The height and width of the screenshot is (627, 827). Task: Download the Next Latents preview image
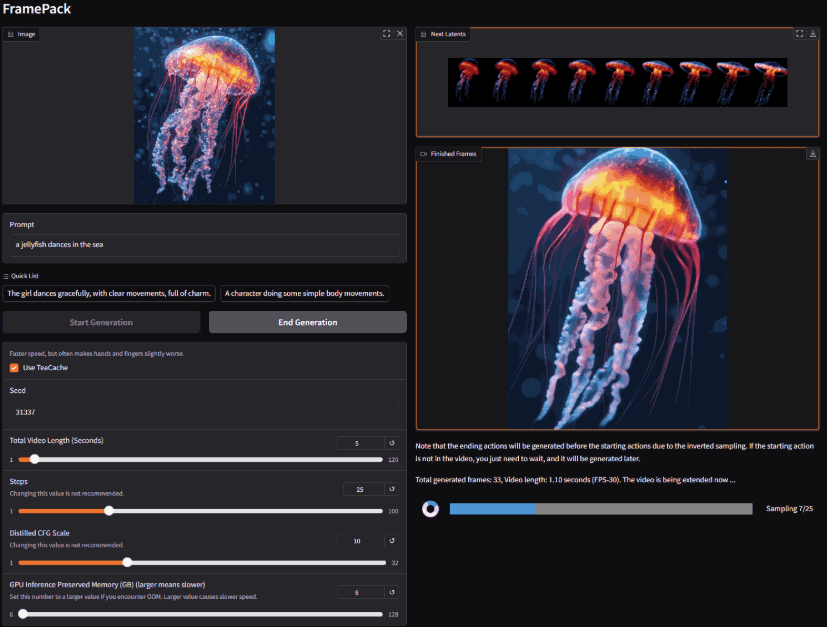point(813,34)
